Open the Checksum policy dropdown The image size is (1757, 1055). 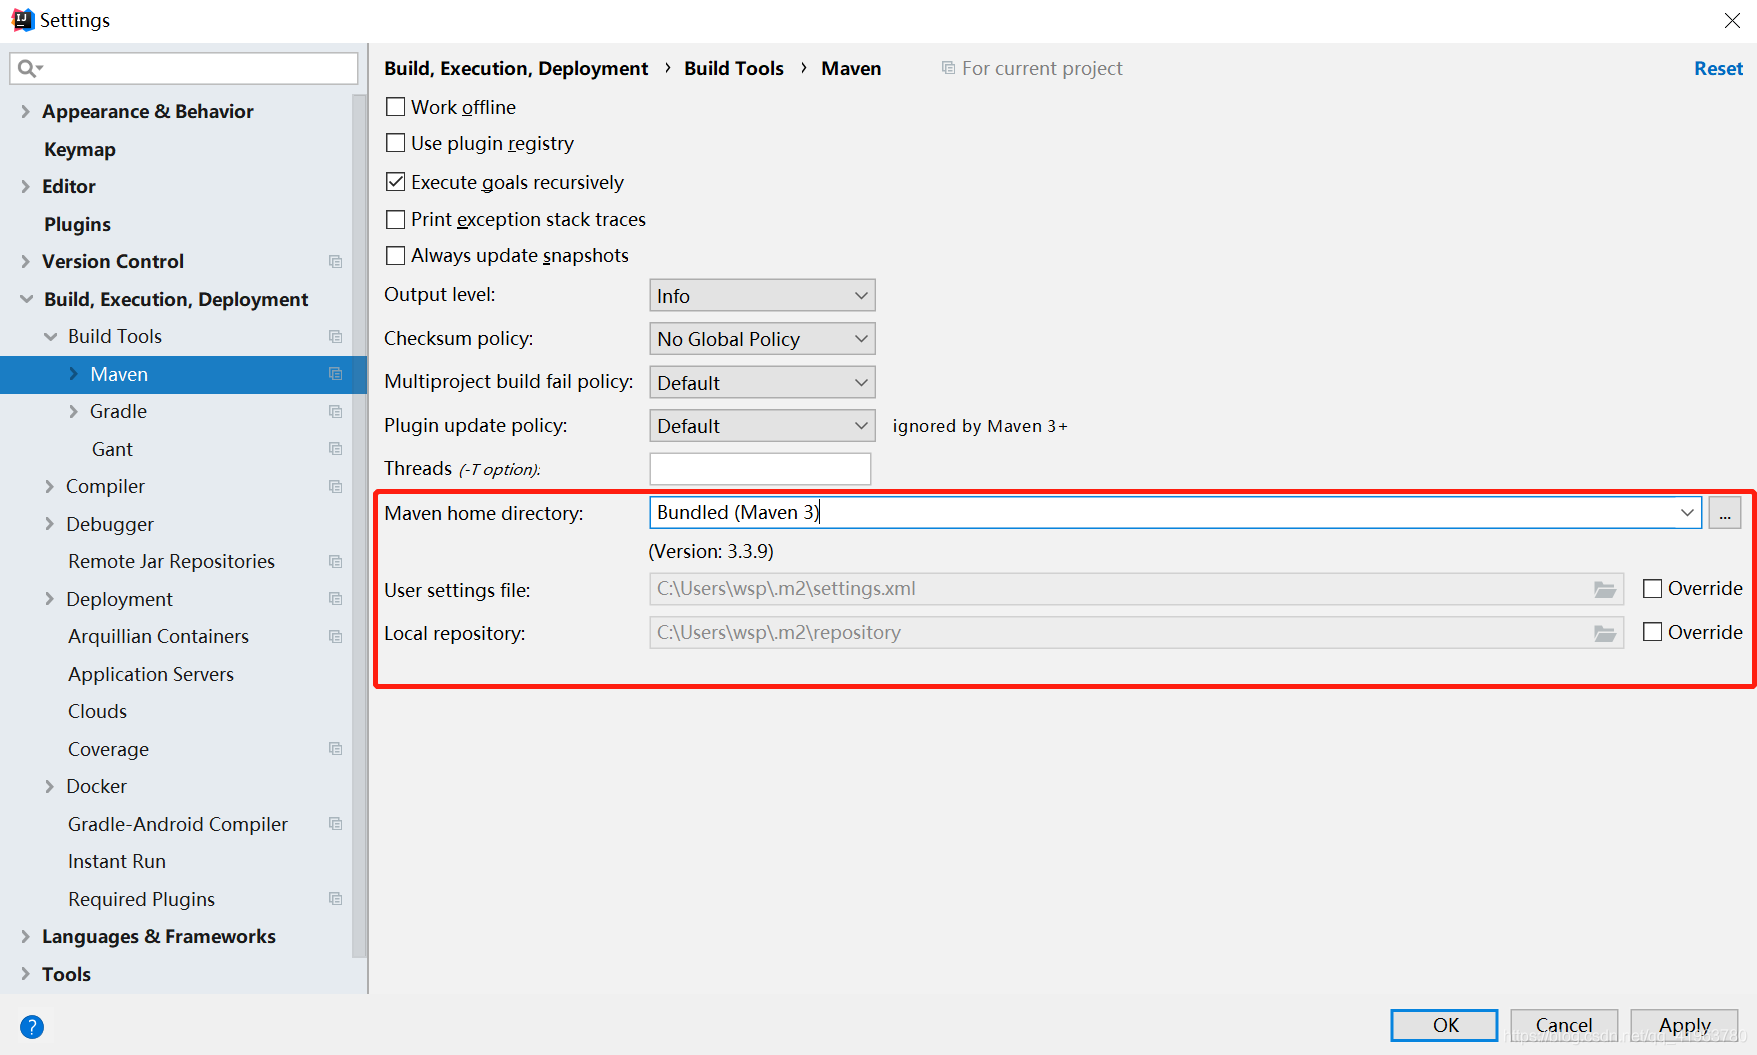pyautogui.click(x=762, y=339)
